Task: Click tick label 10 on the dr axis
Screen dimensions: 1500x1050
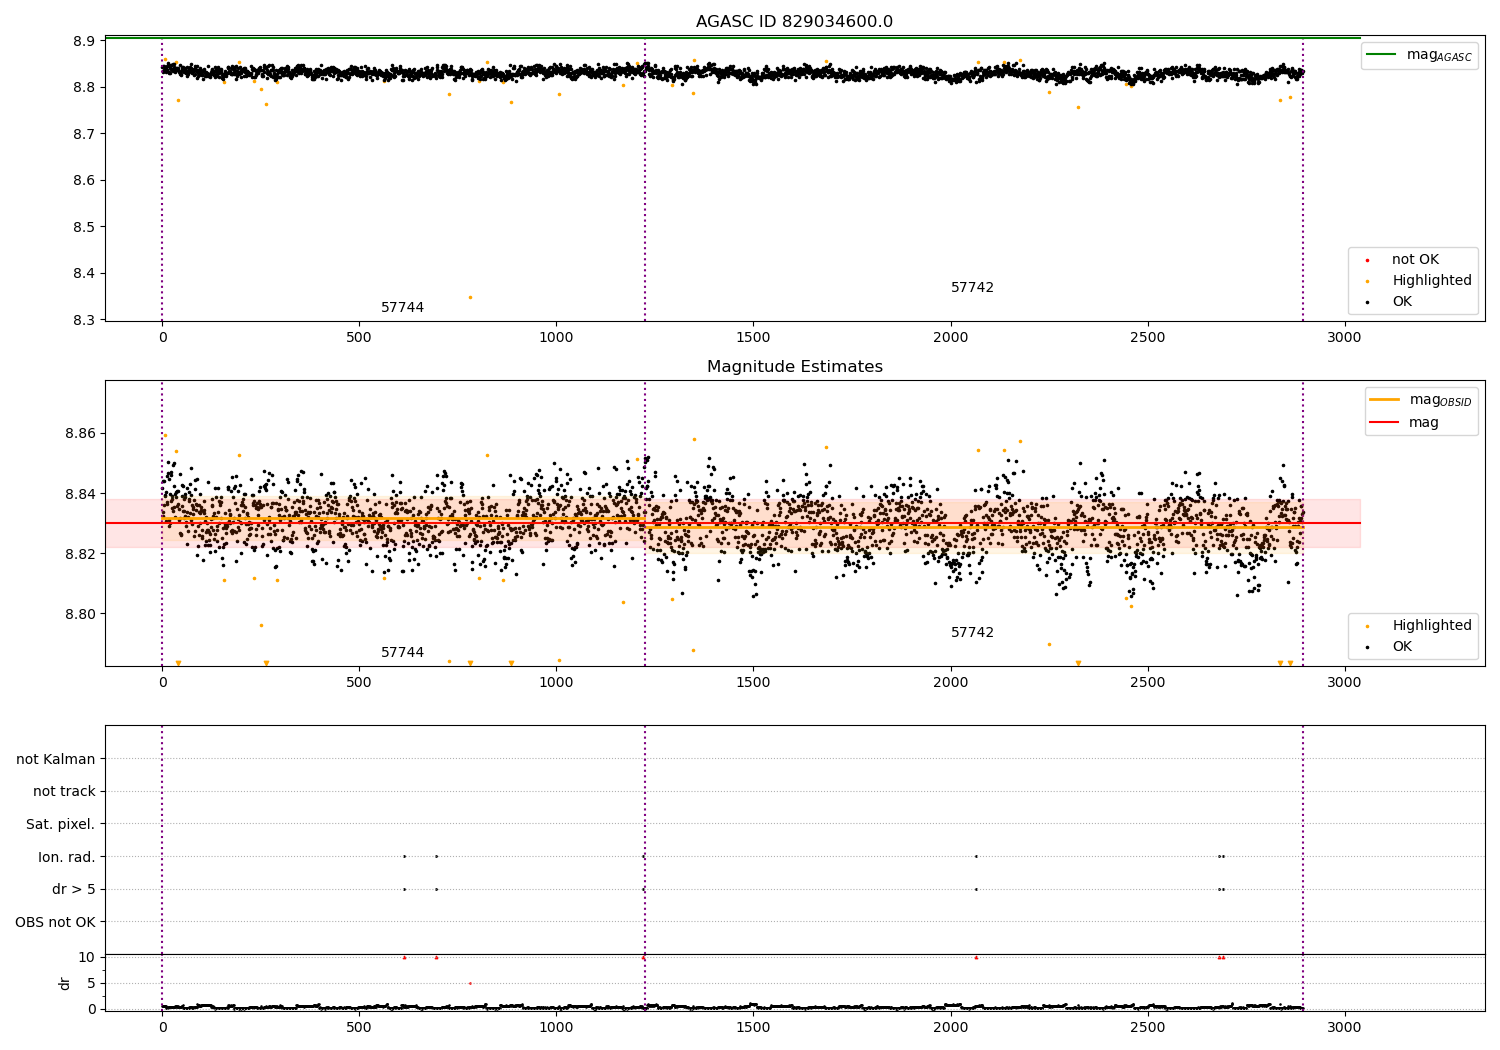Action: pos(87,957)
